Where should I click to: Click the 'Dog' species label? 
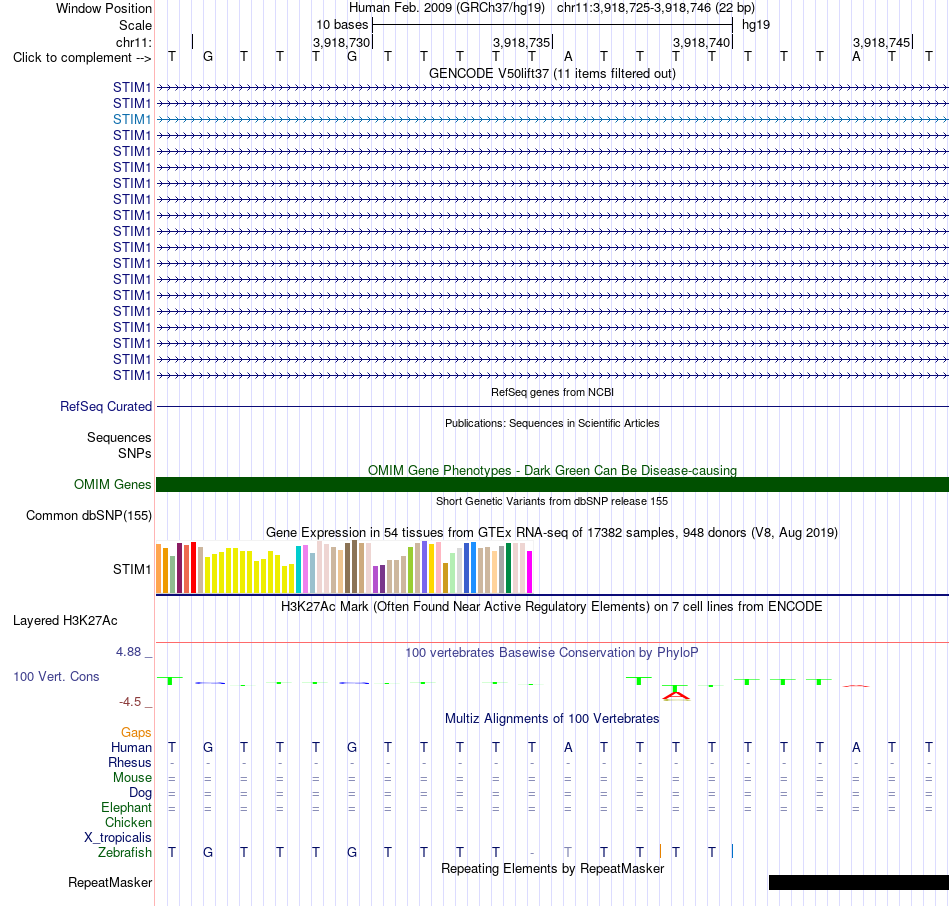pyautogui.click(x=140, y=793)
